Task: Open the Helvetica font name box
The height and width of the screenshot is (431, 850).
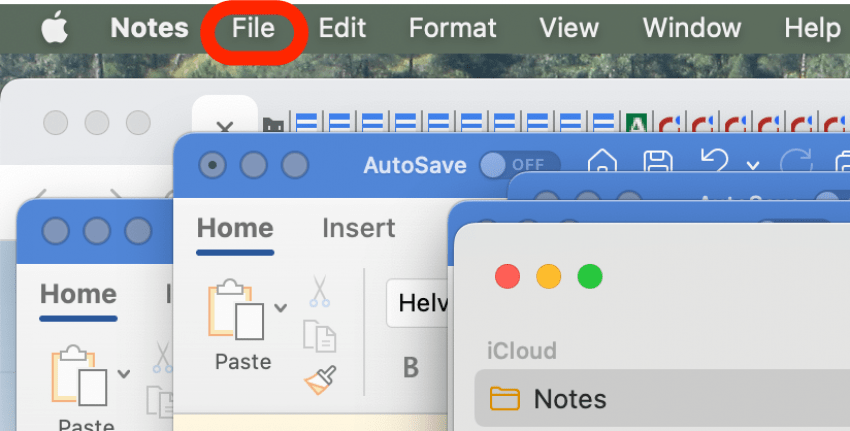Action: click(x=417, y=303)
